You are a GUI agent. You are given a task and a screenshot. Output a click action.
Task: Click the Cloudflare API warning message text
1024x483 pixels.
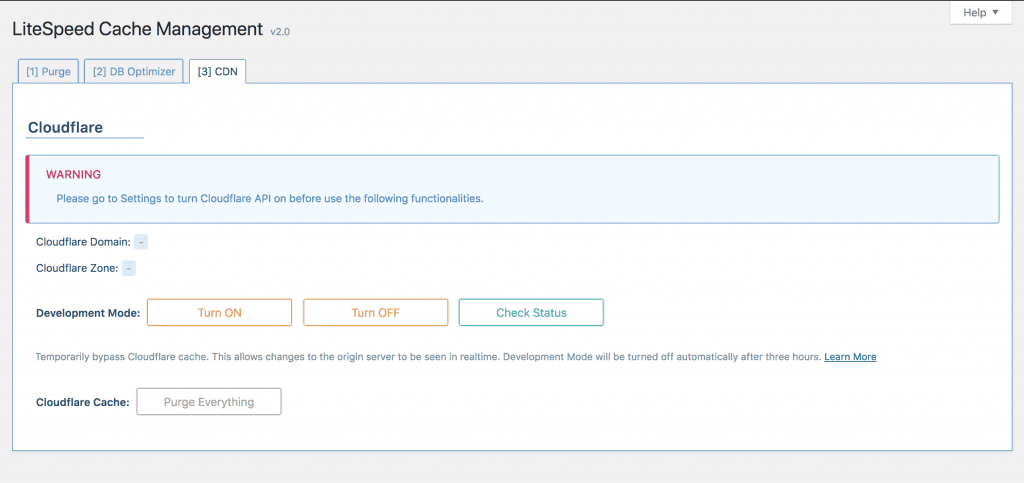click(x=270, y=198)
